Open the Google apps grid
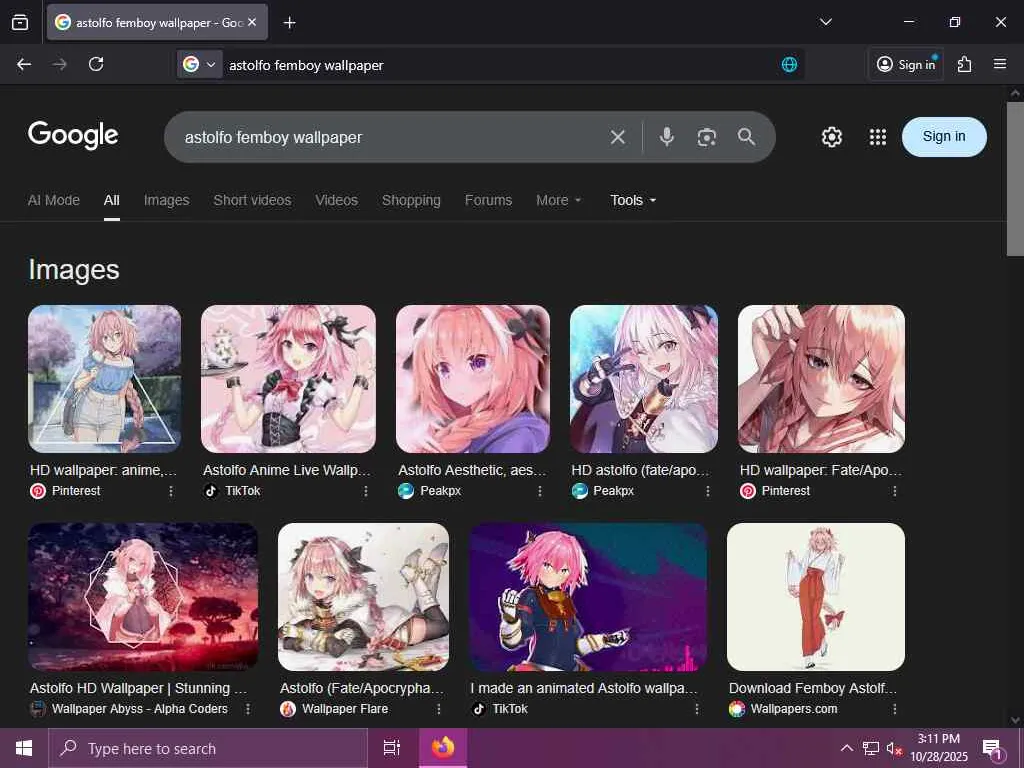 click(x=878, y=136)
